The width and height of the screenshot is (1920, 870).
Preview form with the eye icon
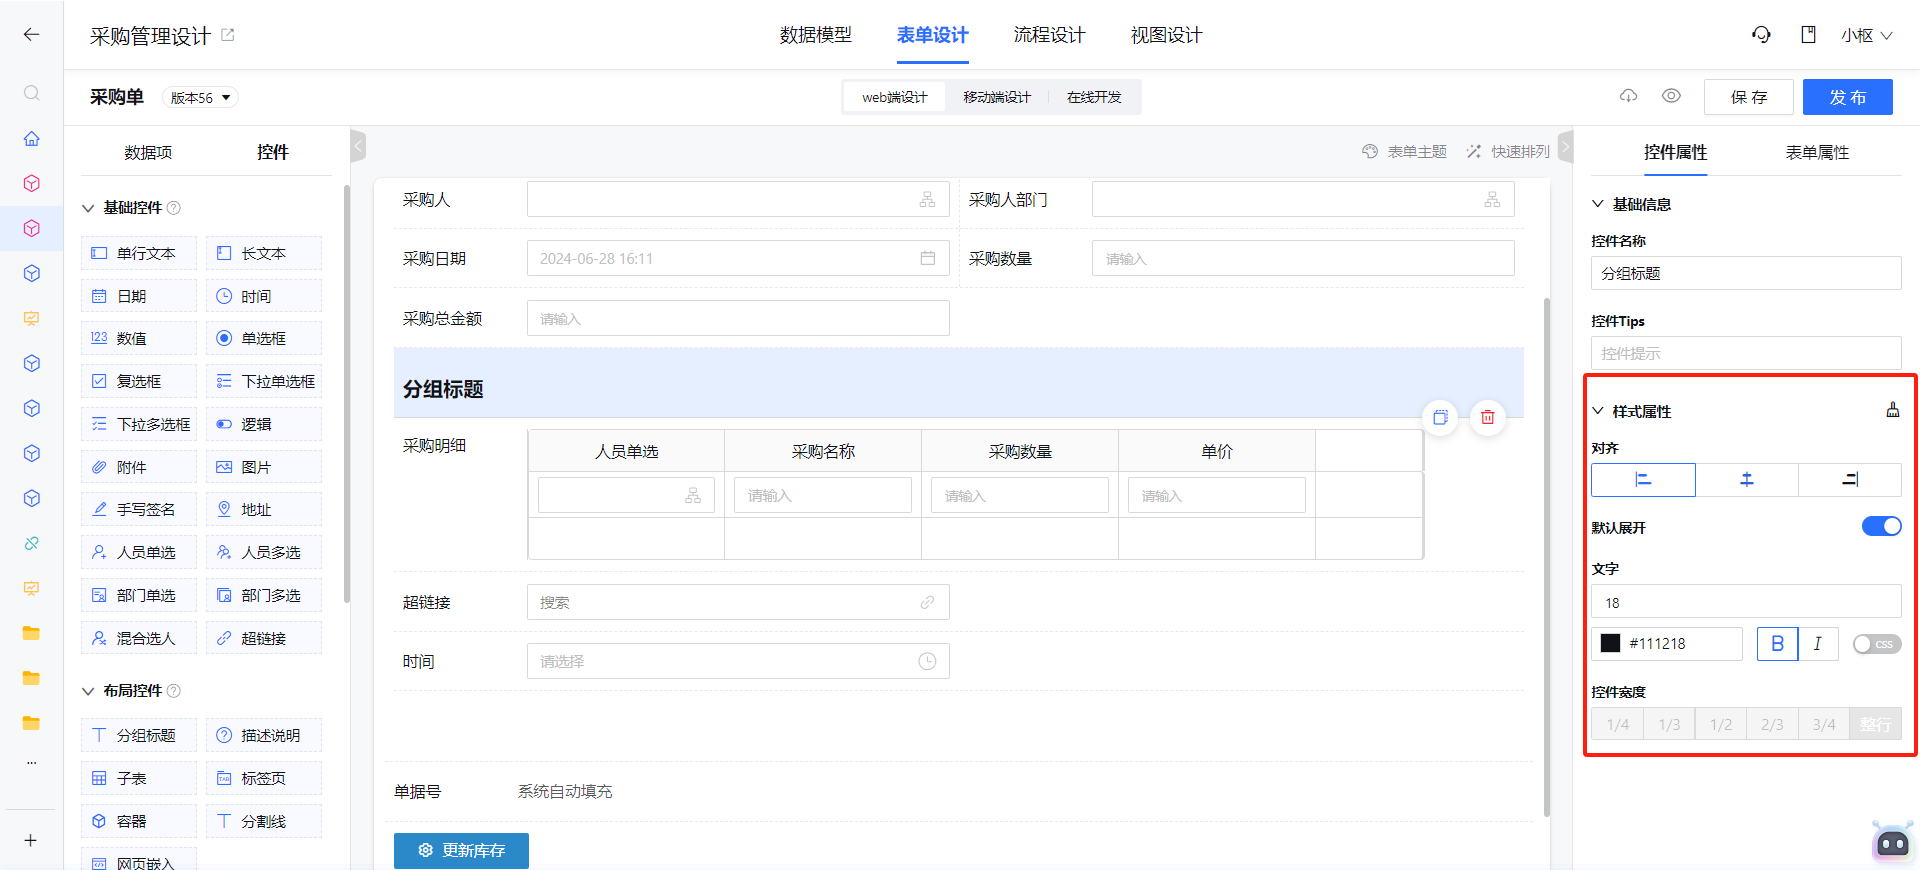click(1671, 96)
